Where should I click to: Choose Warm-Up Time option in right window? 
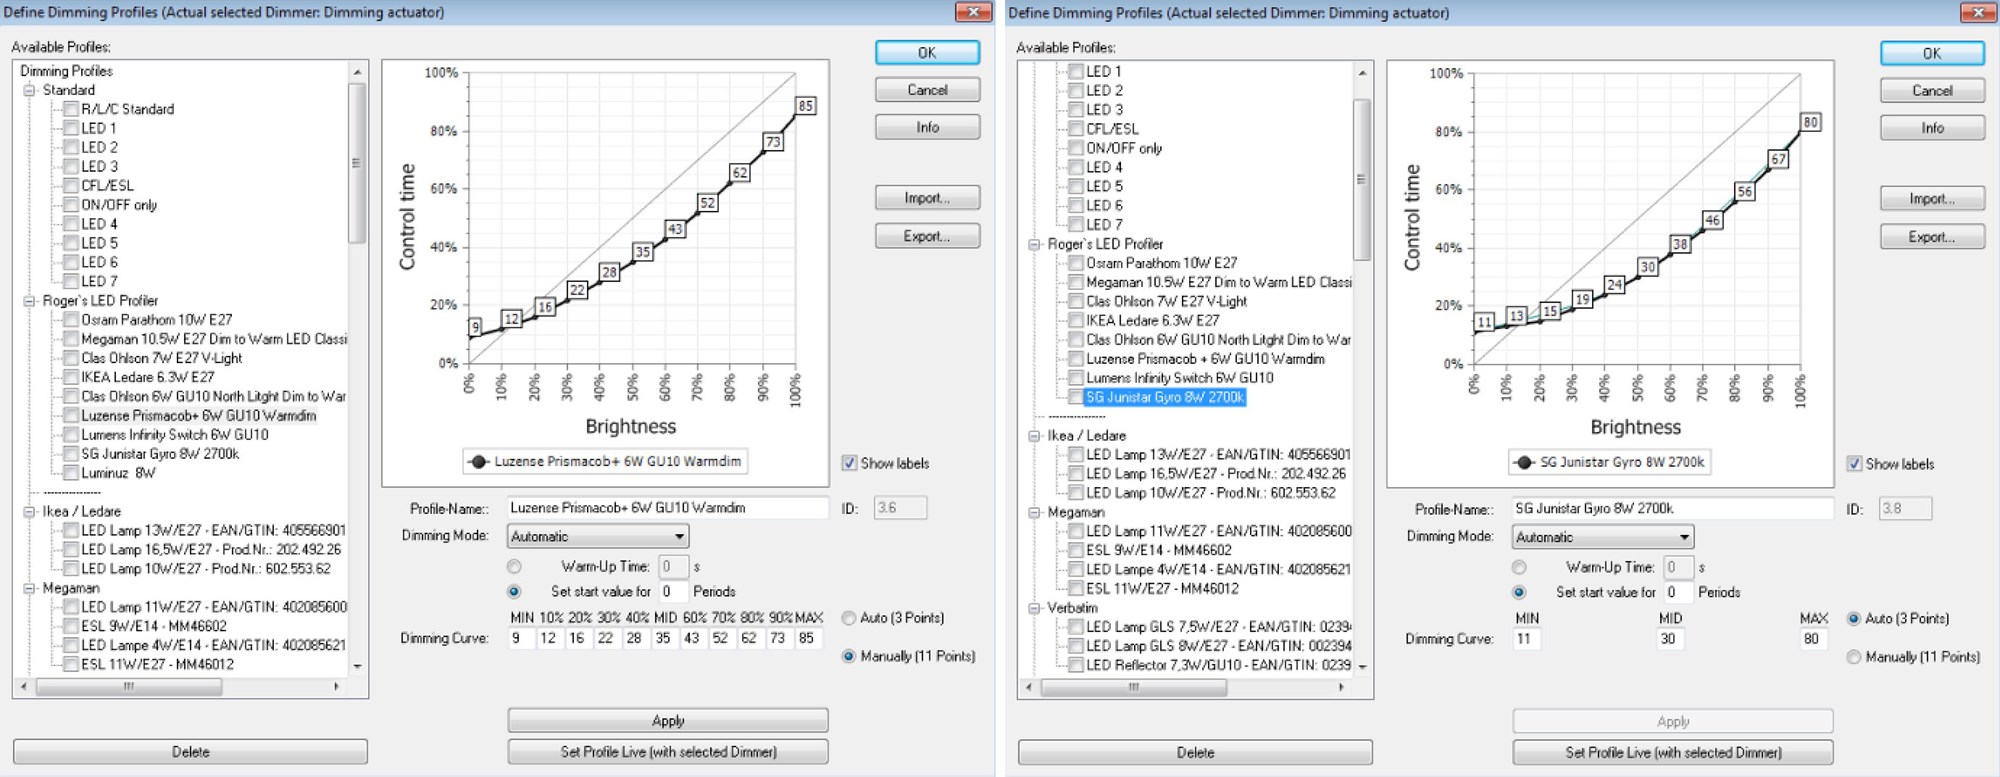click(1519, 567)
